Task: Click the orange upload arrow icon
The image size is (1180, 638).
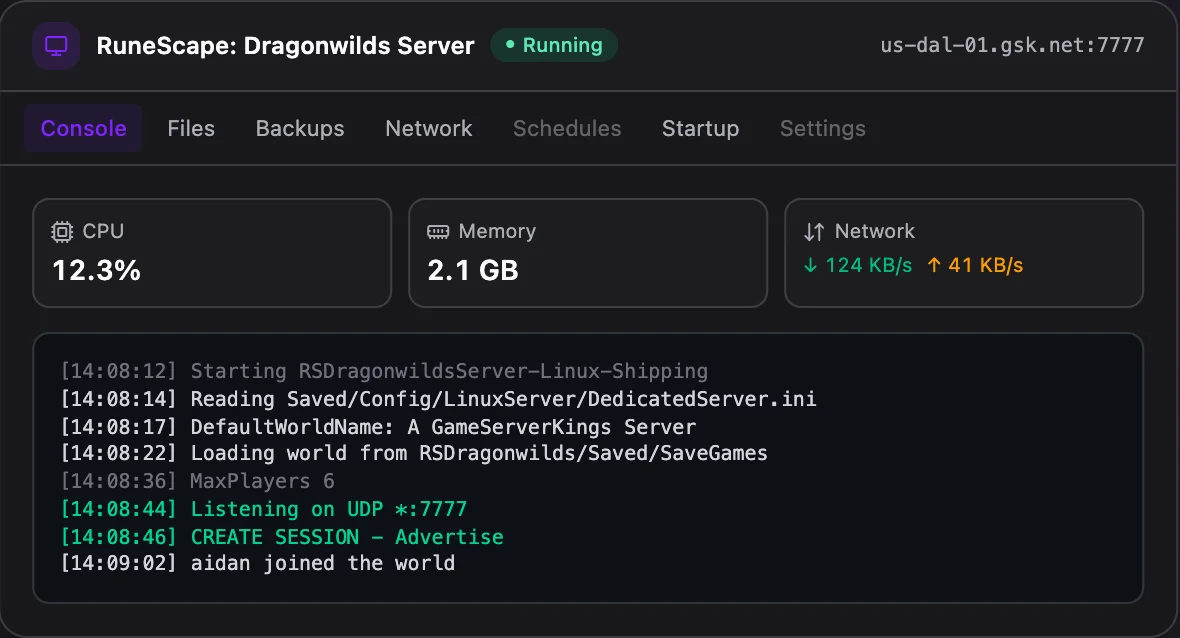Action: (934, 265)
